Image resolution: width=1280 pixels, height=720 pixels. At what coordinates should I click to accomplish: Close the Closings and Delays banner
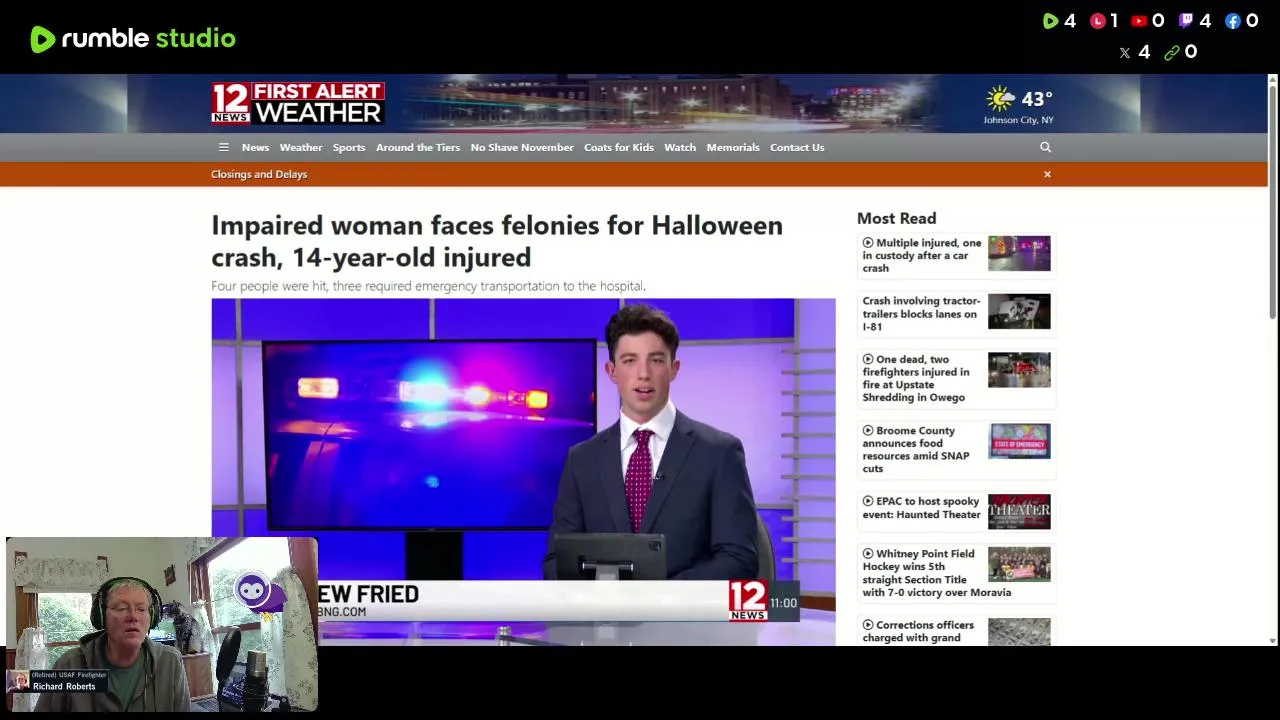pyautogui.click(x=1047, y=174)
